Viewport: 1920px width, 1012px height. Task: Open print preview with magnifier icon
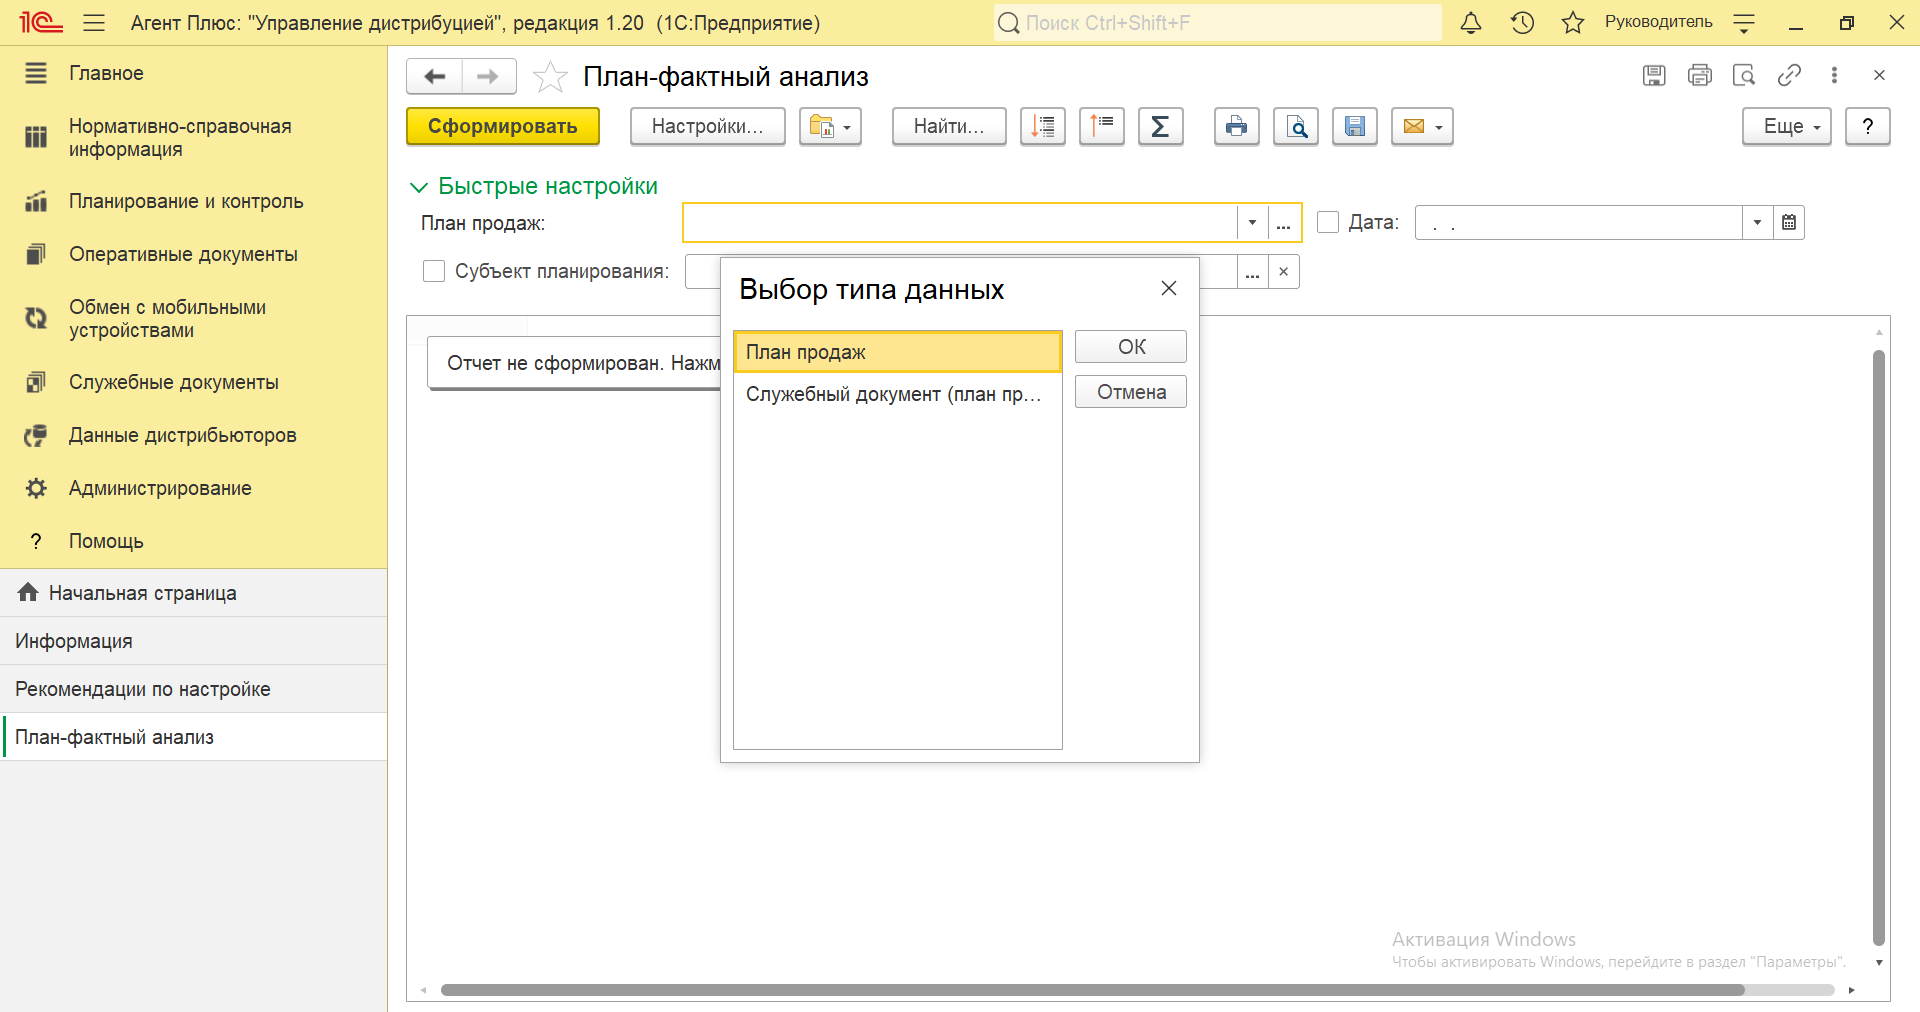[x=1295, y=127]
